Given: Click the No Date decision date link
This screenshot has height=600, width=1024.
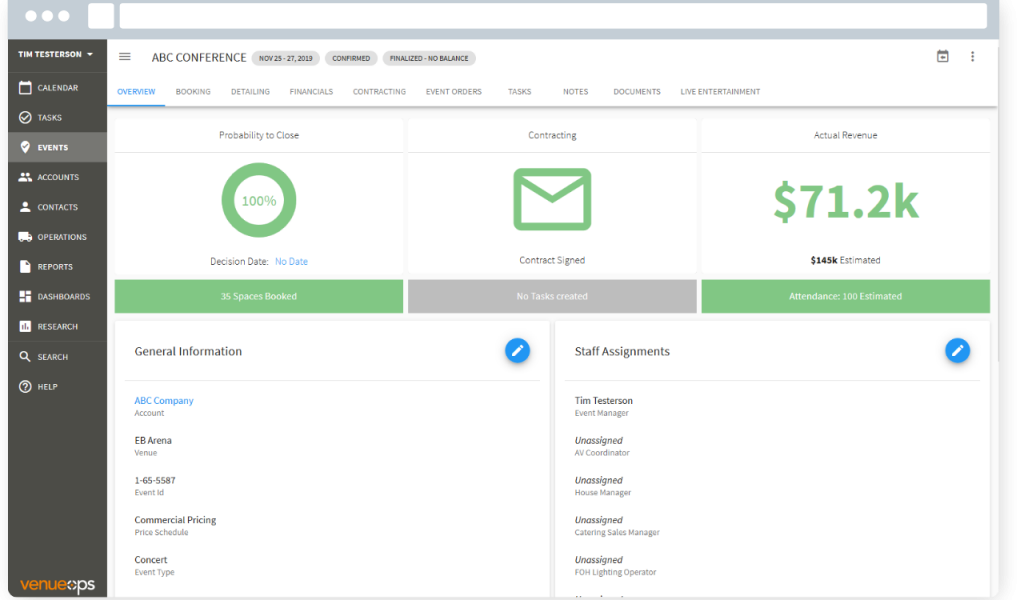Looking at the screenshot, I should pyautogui.click(x=291, y=262).
